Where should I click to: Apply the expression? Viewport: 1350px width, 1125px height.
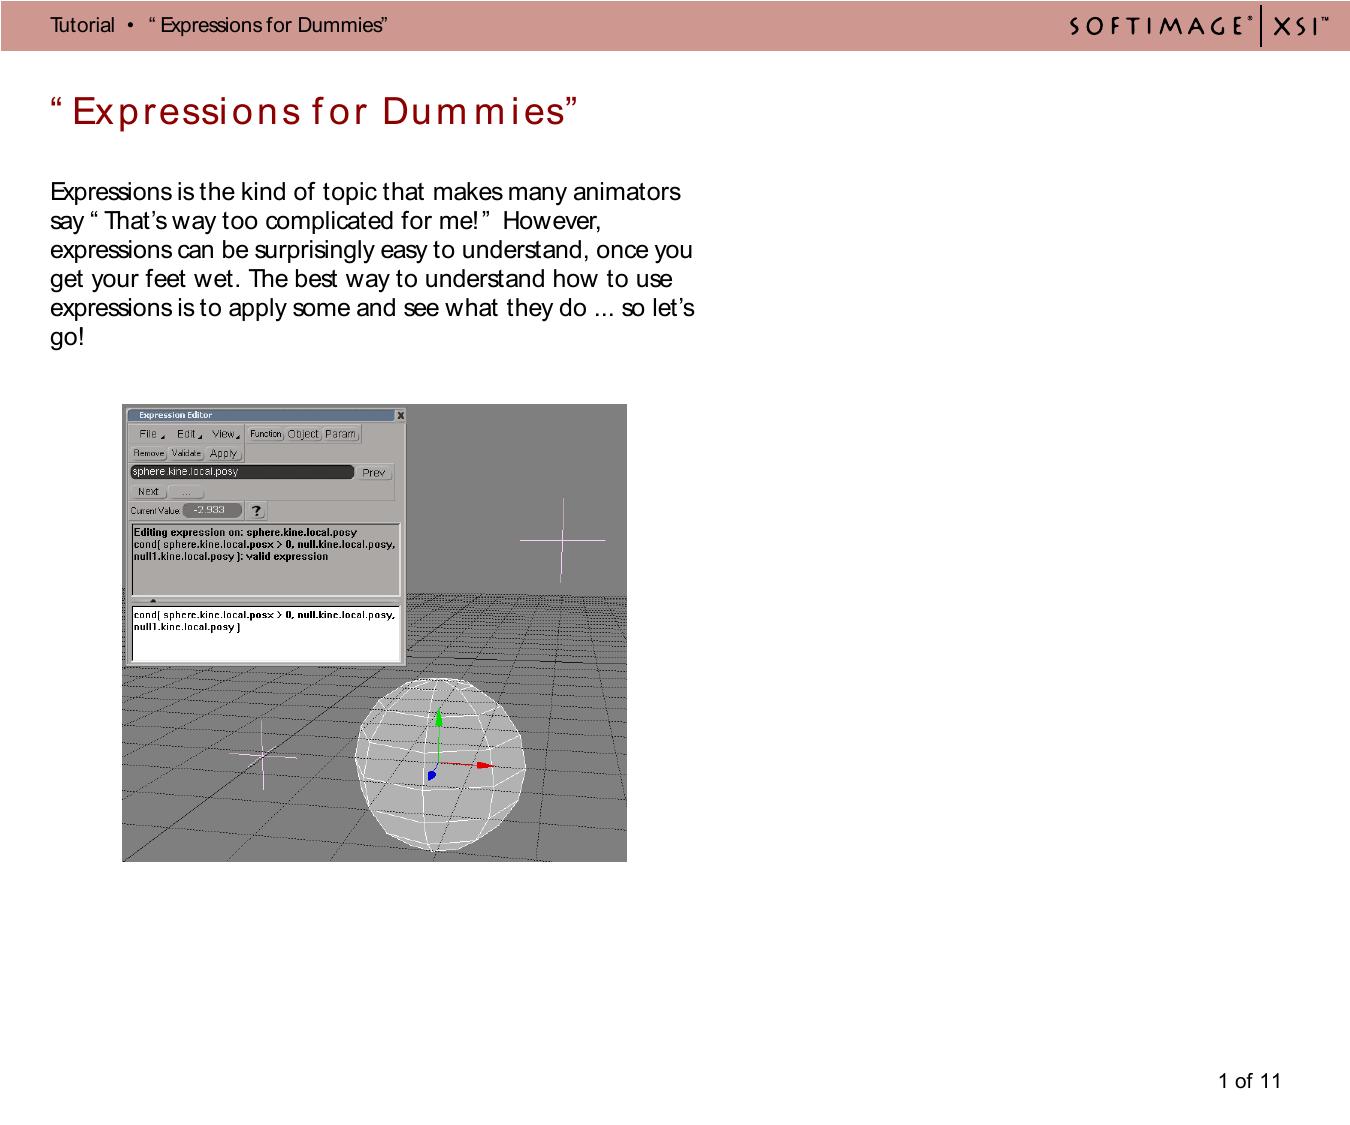point(224,453)
